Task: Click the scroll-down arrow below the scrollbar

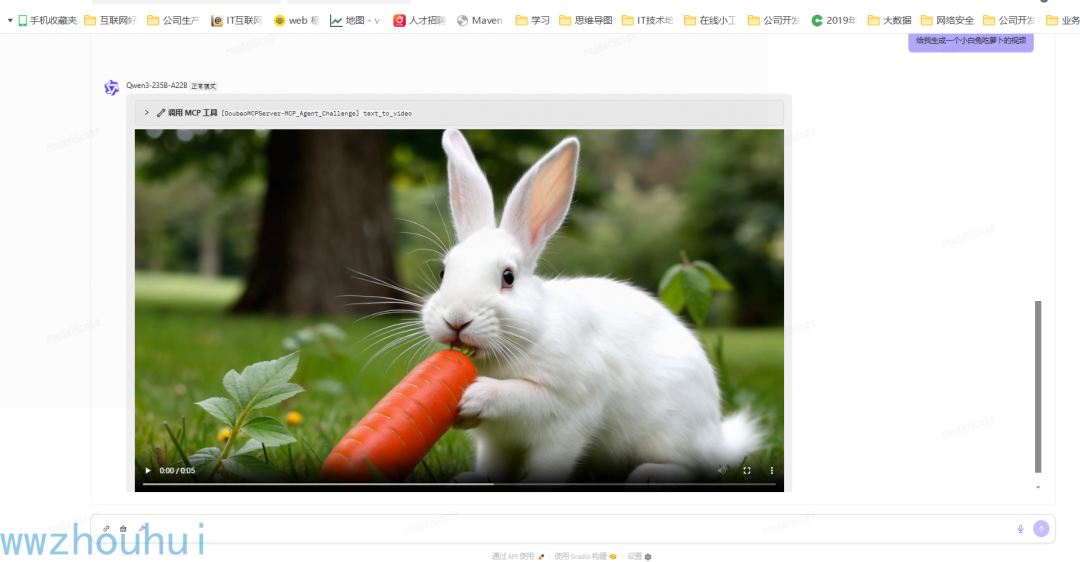Action: click(1038, 487)
